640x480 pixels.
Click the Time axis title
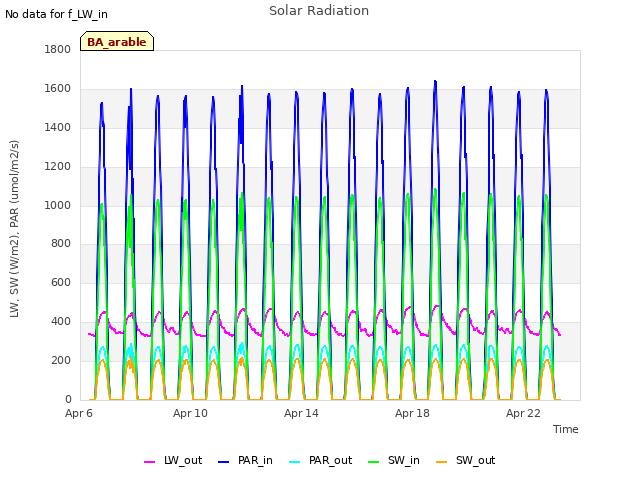566,429
